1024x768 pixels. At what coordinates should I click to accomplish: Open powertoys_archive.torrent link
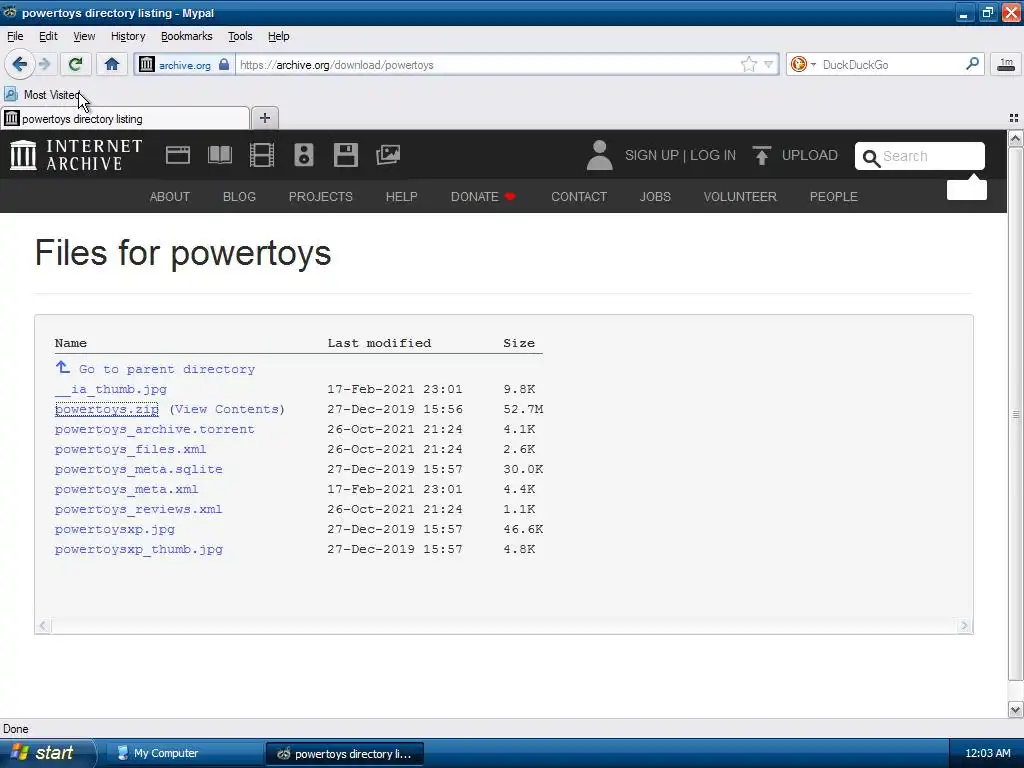coord(154,429)
